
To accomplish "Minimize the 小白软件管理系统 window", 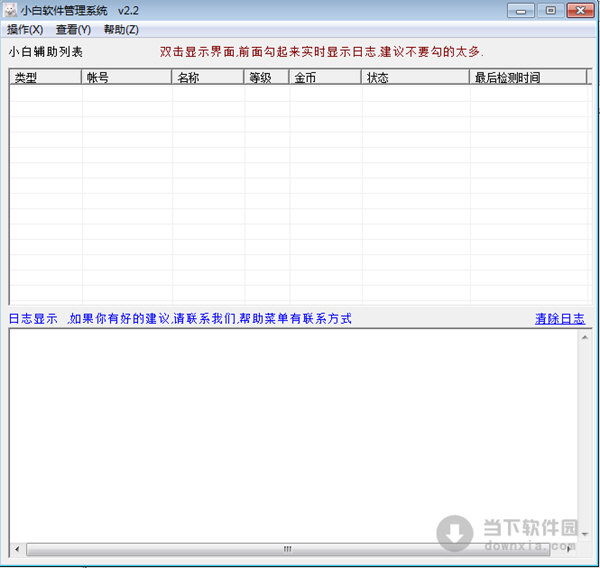I will [521, 10].
